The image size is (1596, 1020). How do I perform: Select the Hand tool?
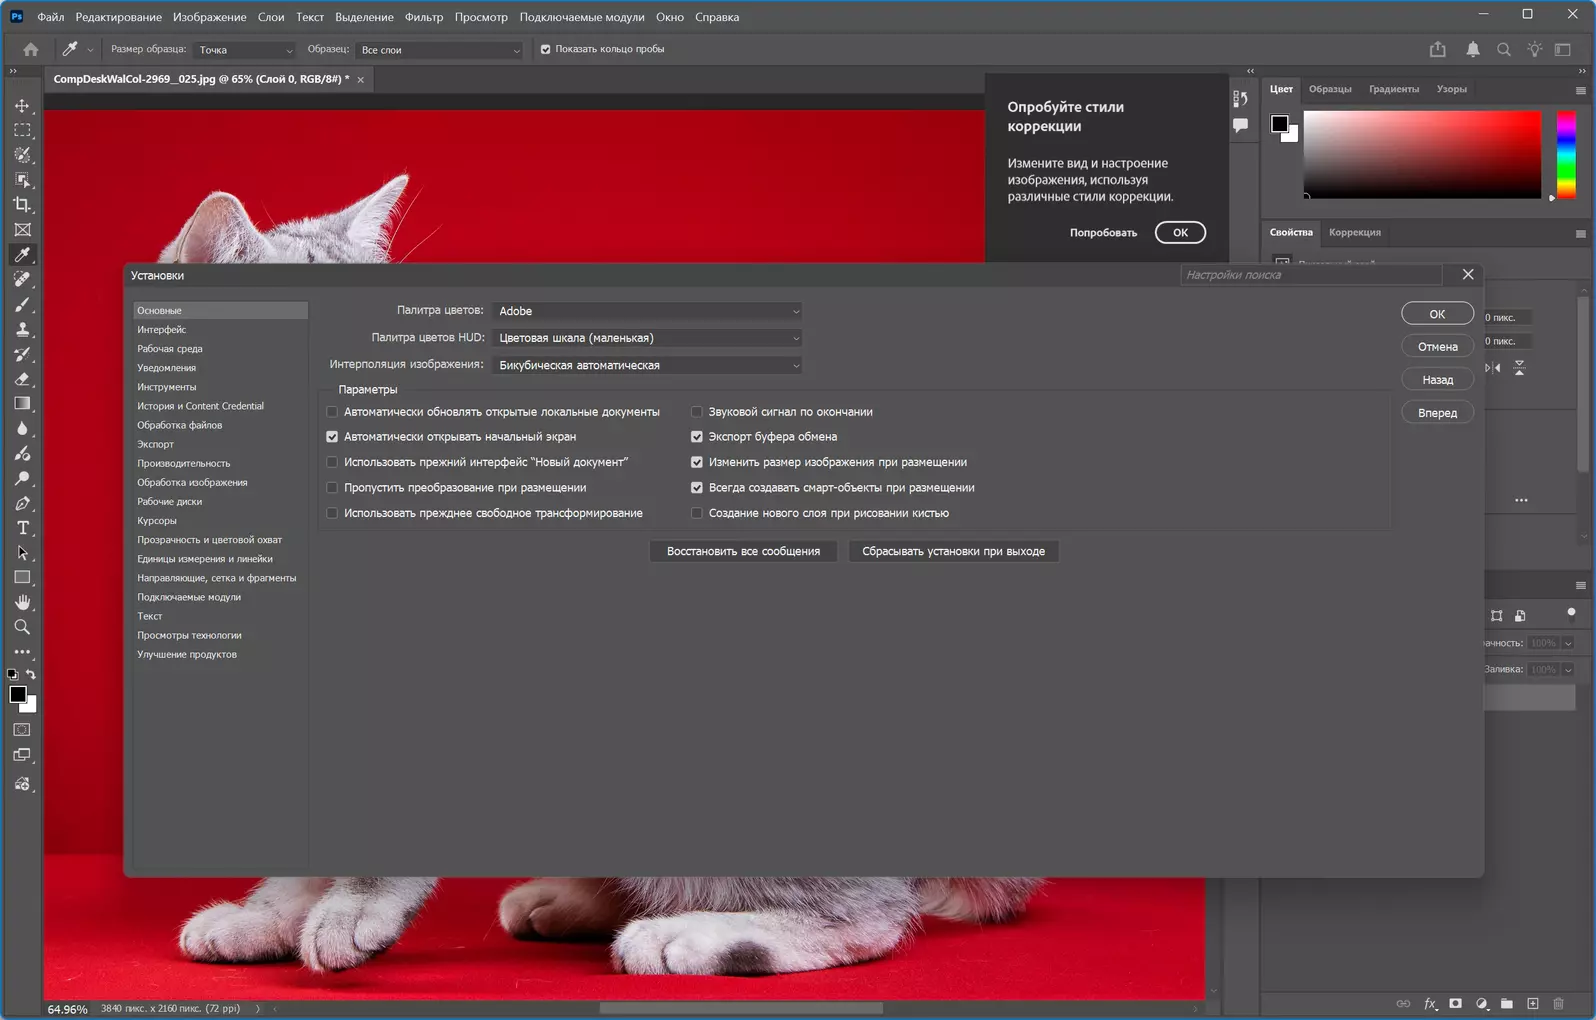pyautogui.click(x=22, y=602)
